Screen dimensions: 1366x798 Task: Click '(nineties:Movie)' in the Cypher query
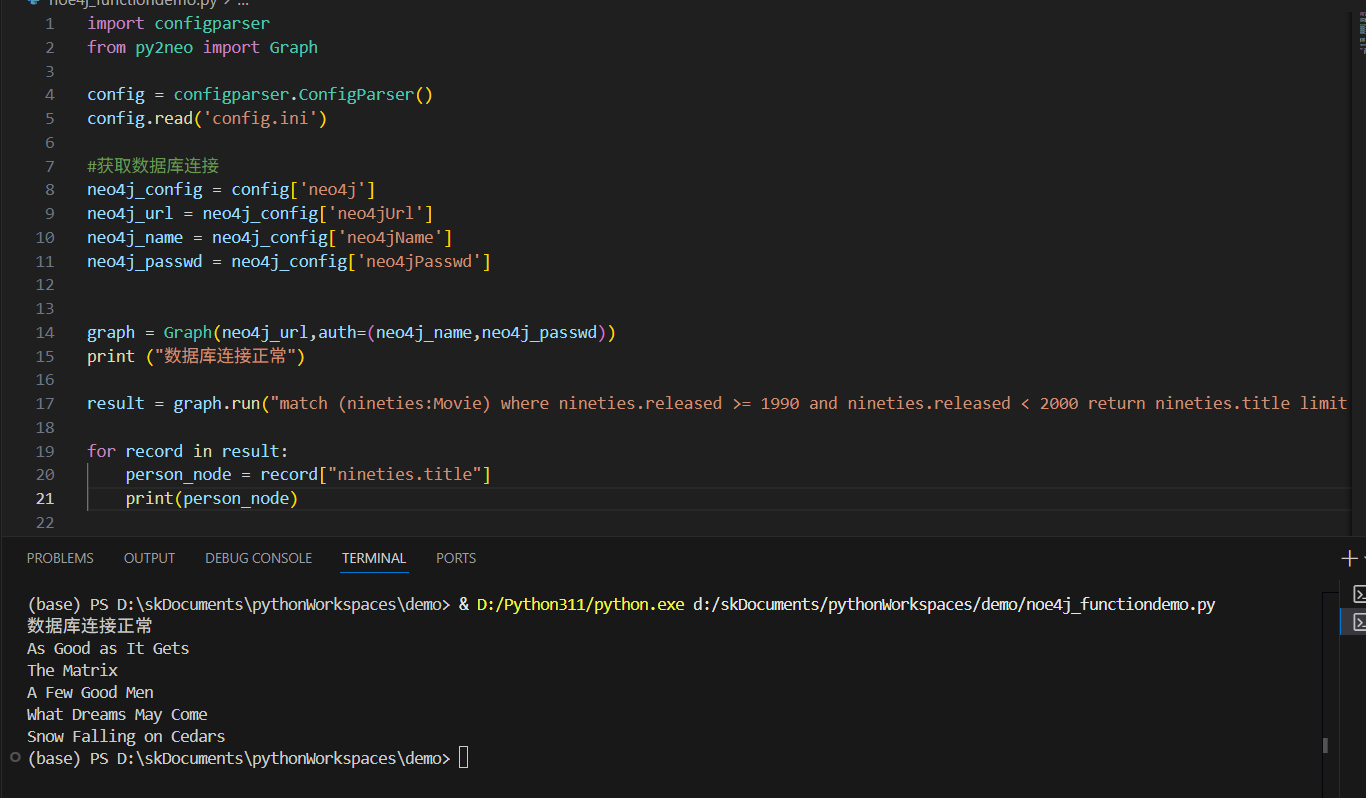coord(414,403)
